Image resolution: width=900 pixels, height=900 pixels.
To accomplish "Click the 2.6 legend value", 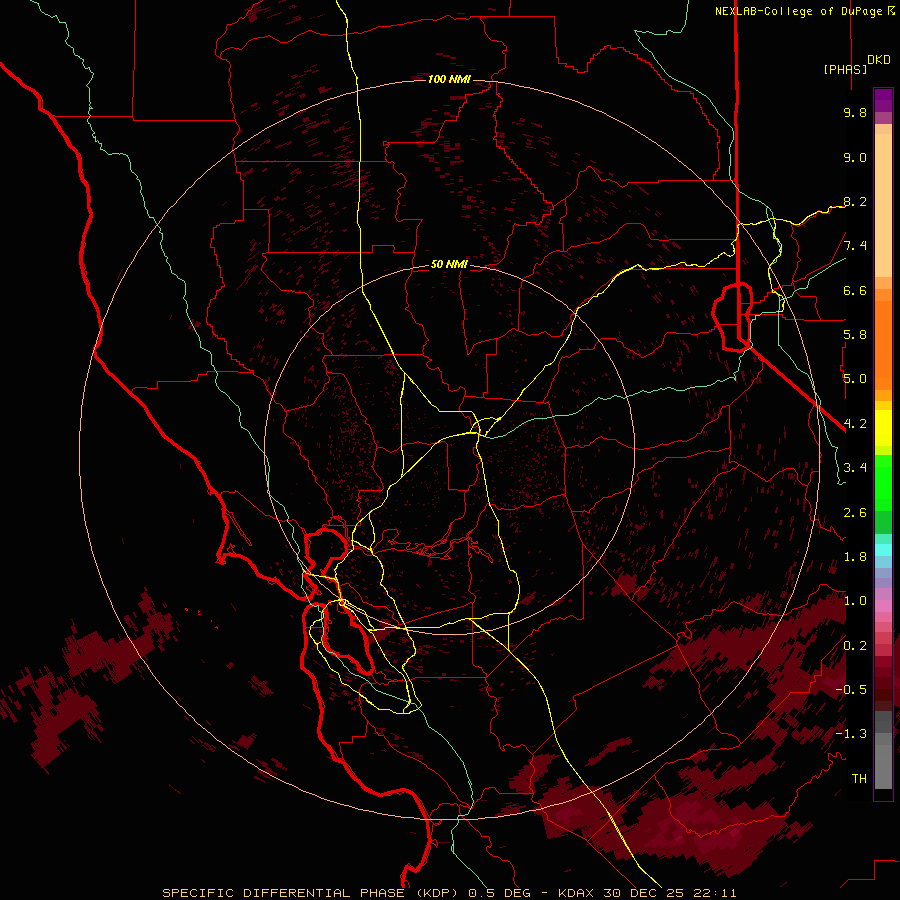I will (x=855, y=513).
